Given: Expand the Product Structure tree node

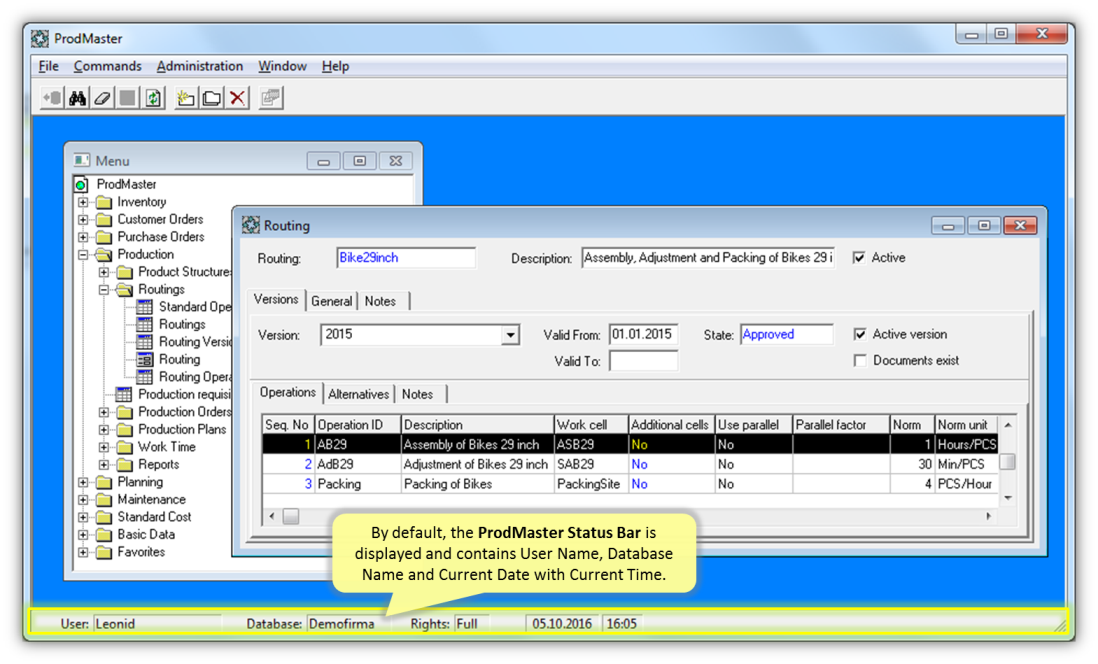Looking at the screenshot, I should coord(104,272).
